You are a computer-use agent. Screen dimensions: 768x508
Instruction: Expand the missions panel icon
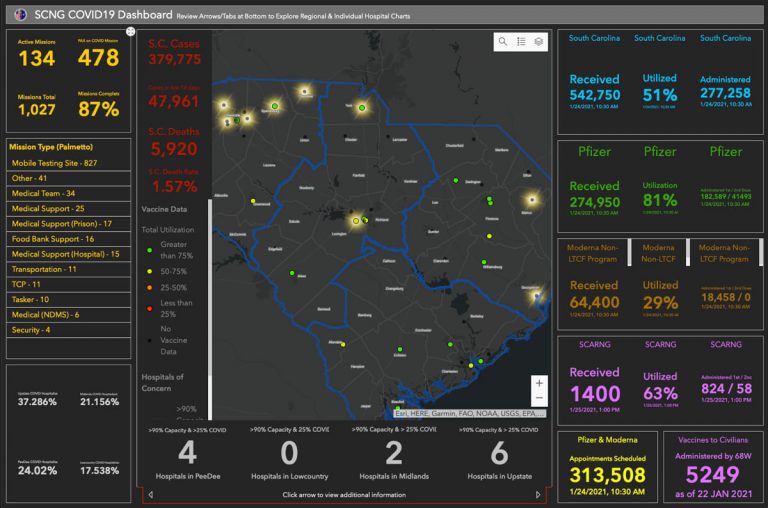point(130,31)
